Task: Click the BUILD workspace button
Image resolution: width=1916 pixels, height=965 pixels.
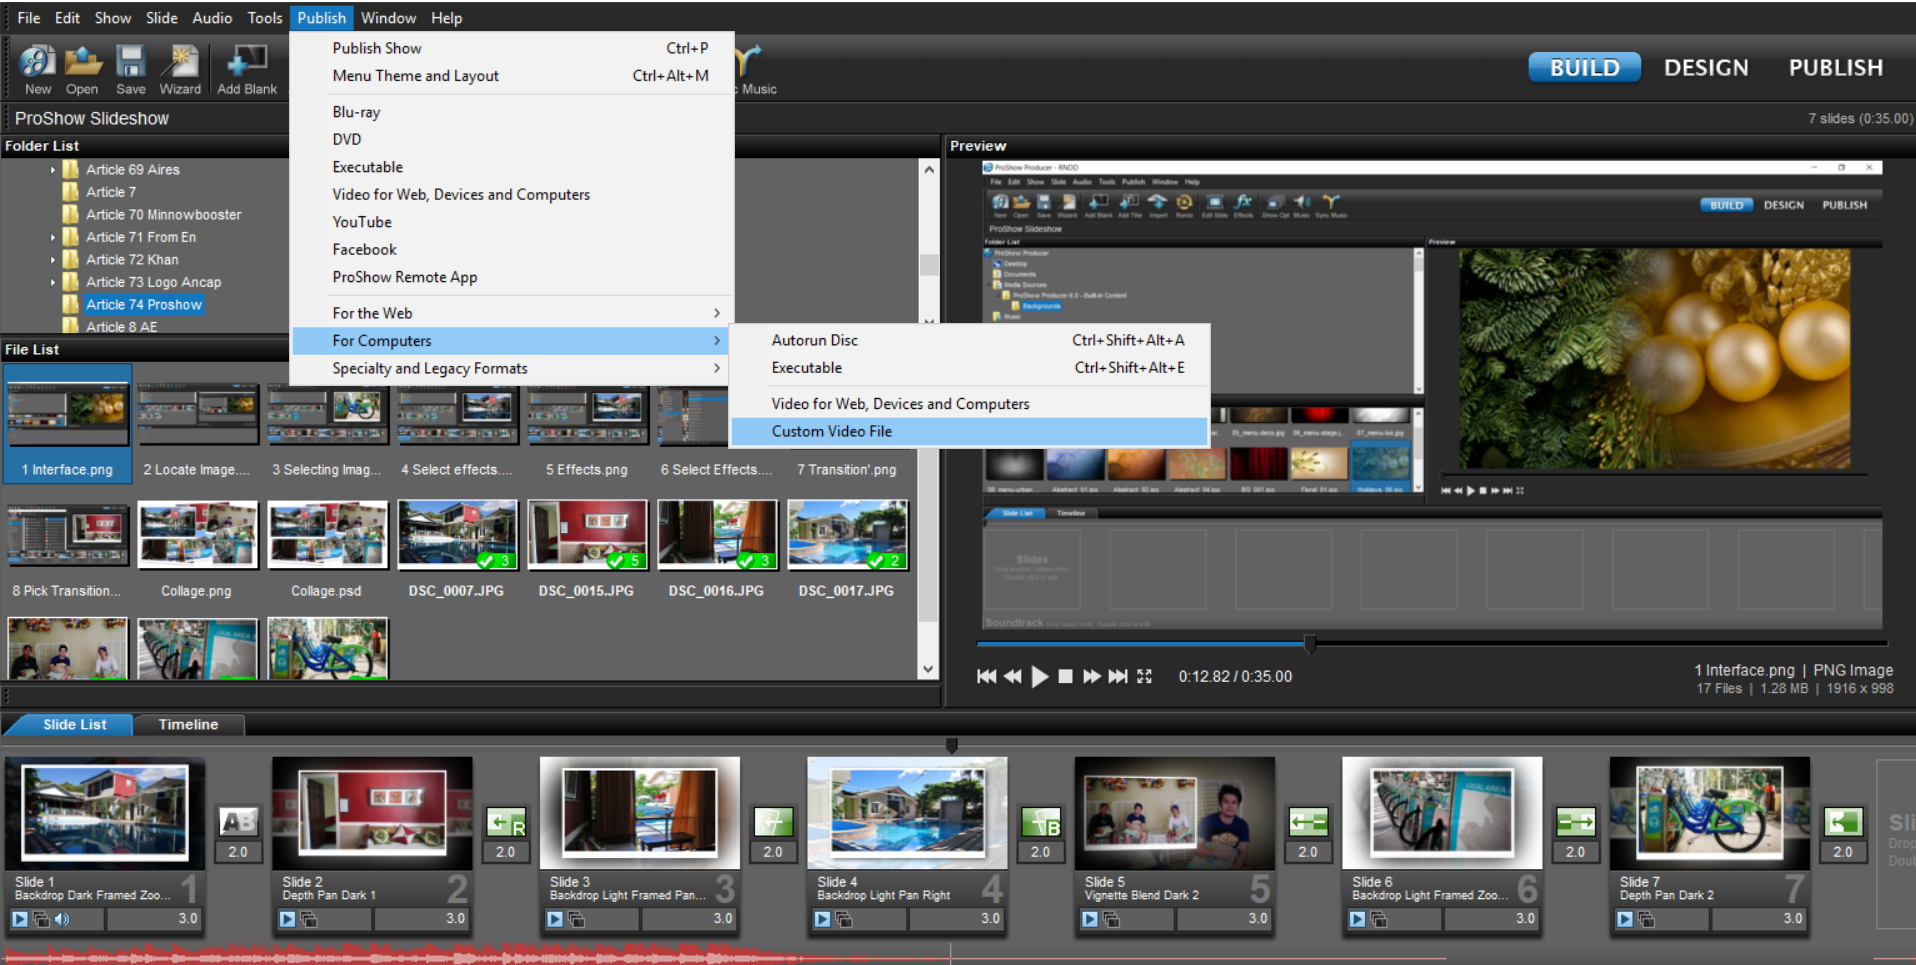Action: pyautogui.click(x=1584, y=67)
